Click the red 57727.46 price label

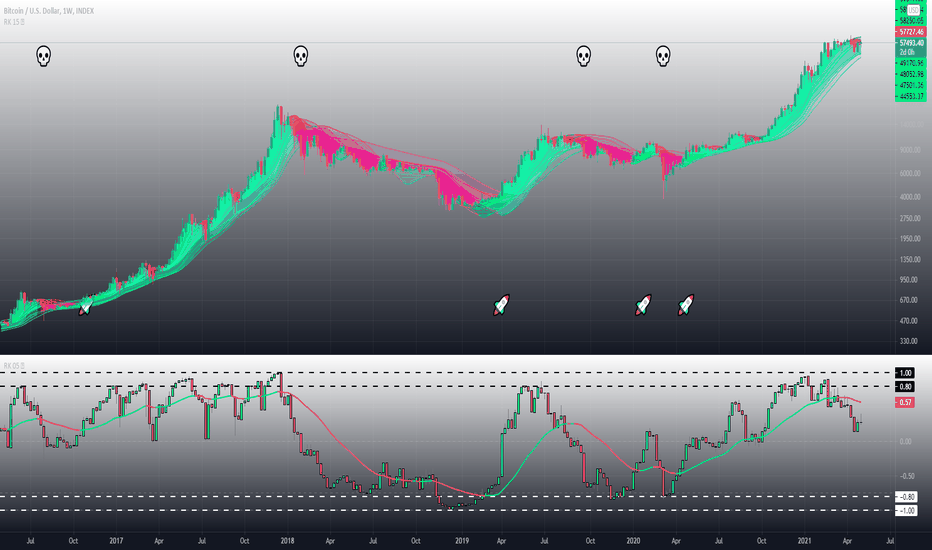[x=911, y=32]
